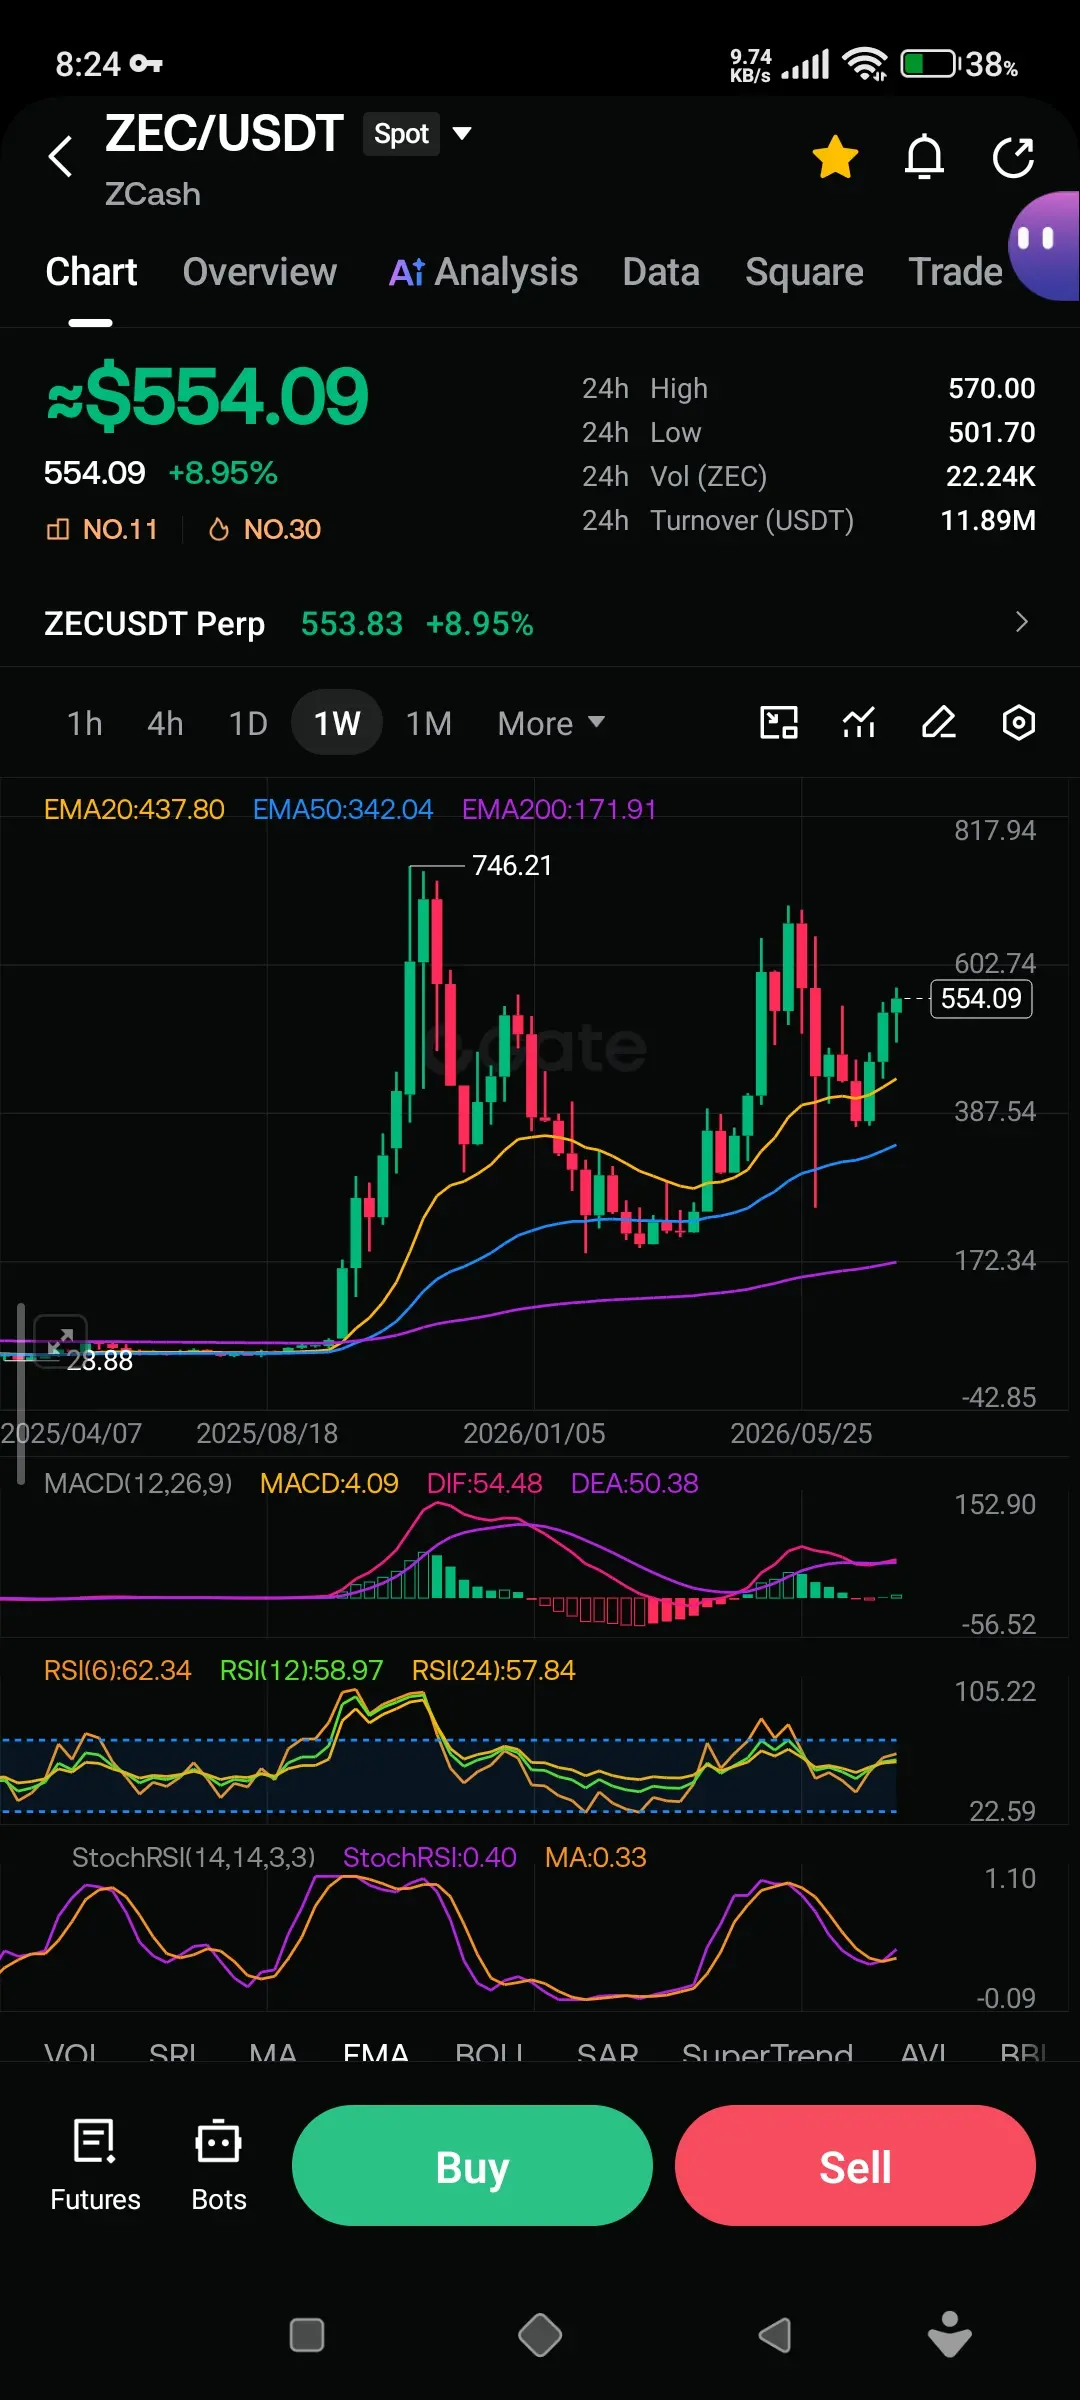Open the Bots icon
This screenshot has width=1080, height=2400.
[218, 2165]
